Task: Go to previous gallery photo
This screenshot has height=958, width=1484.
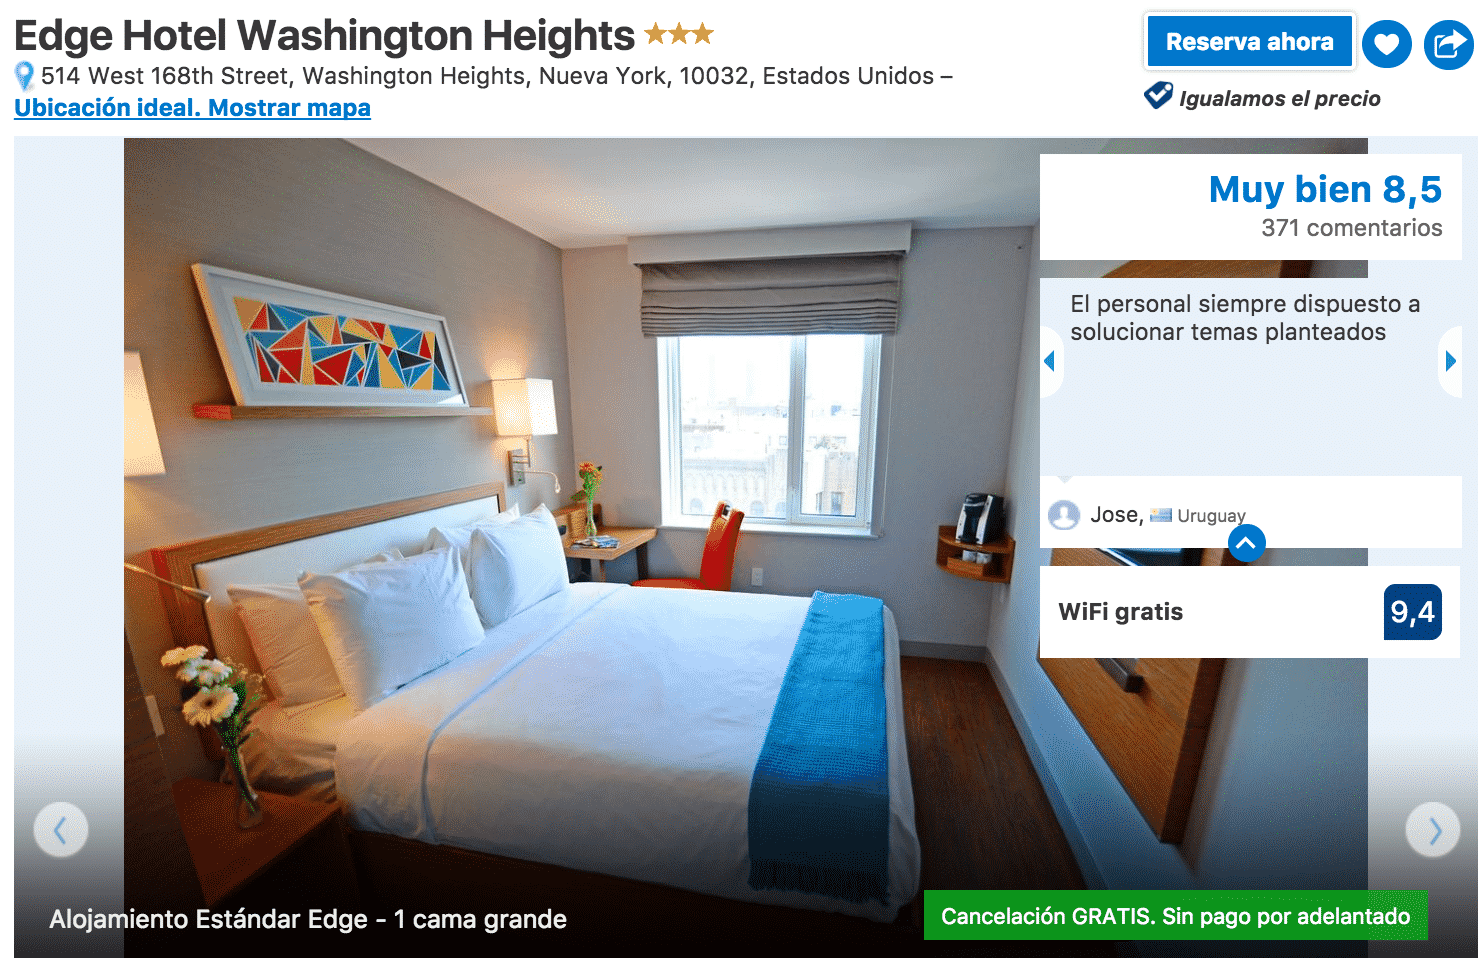Action: pos(61,829)
